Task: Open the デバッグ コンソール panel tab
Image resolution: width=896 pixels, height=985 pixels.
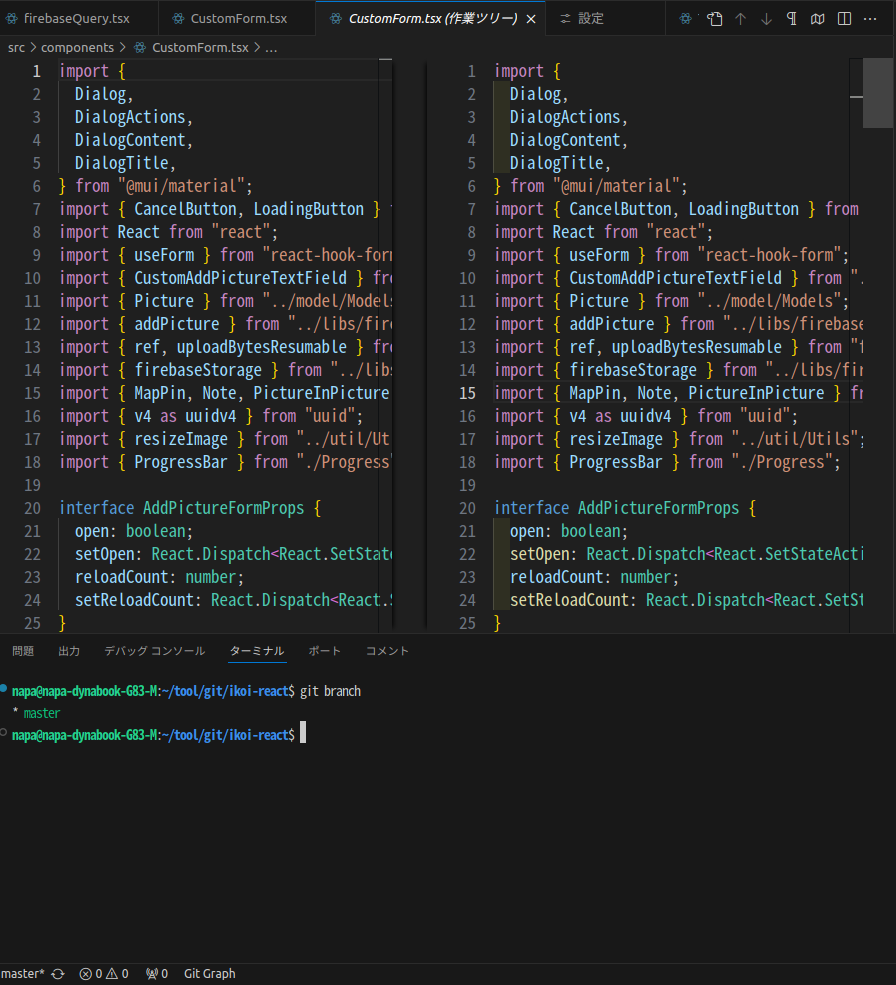Action: 155,651
